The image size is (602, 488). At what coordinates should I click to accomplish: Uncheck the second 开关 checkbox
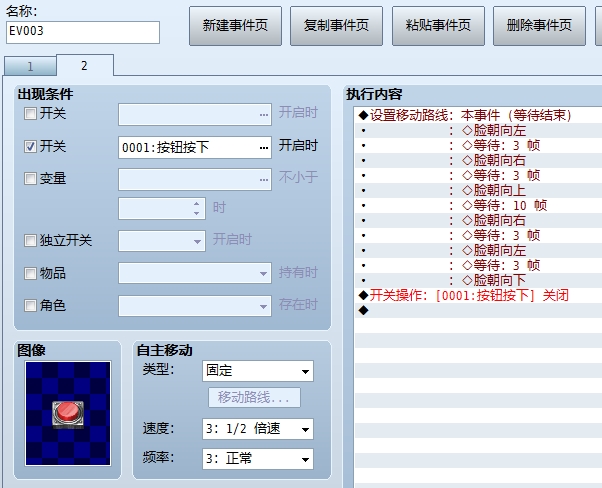pos(30,146)
